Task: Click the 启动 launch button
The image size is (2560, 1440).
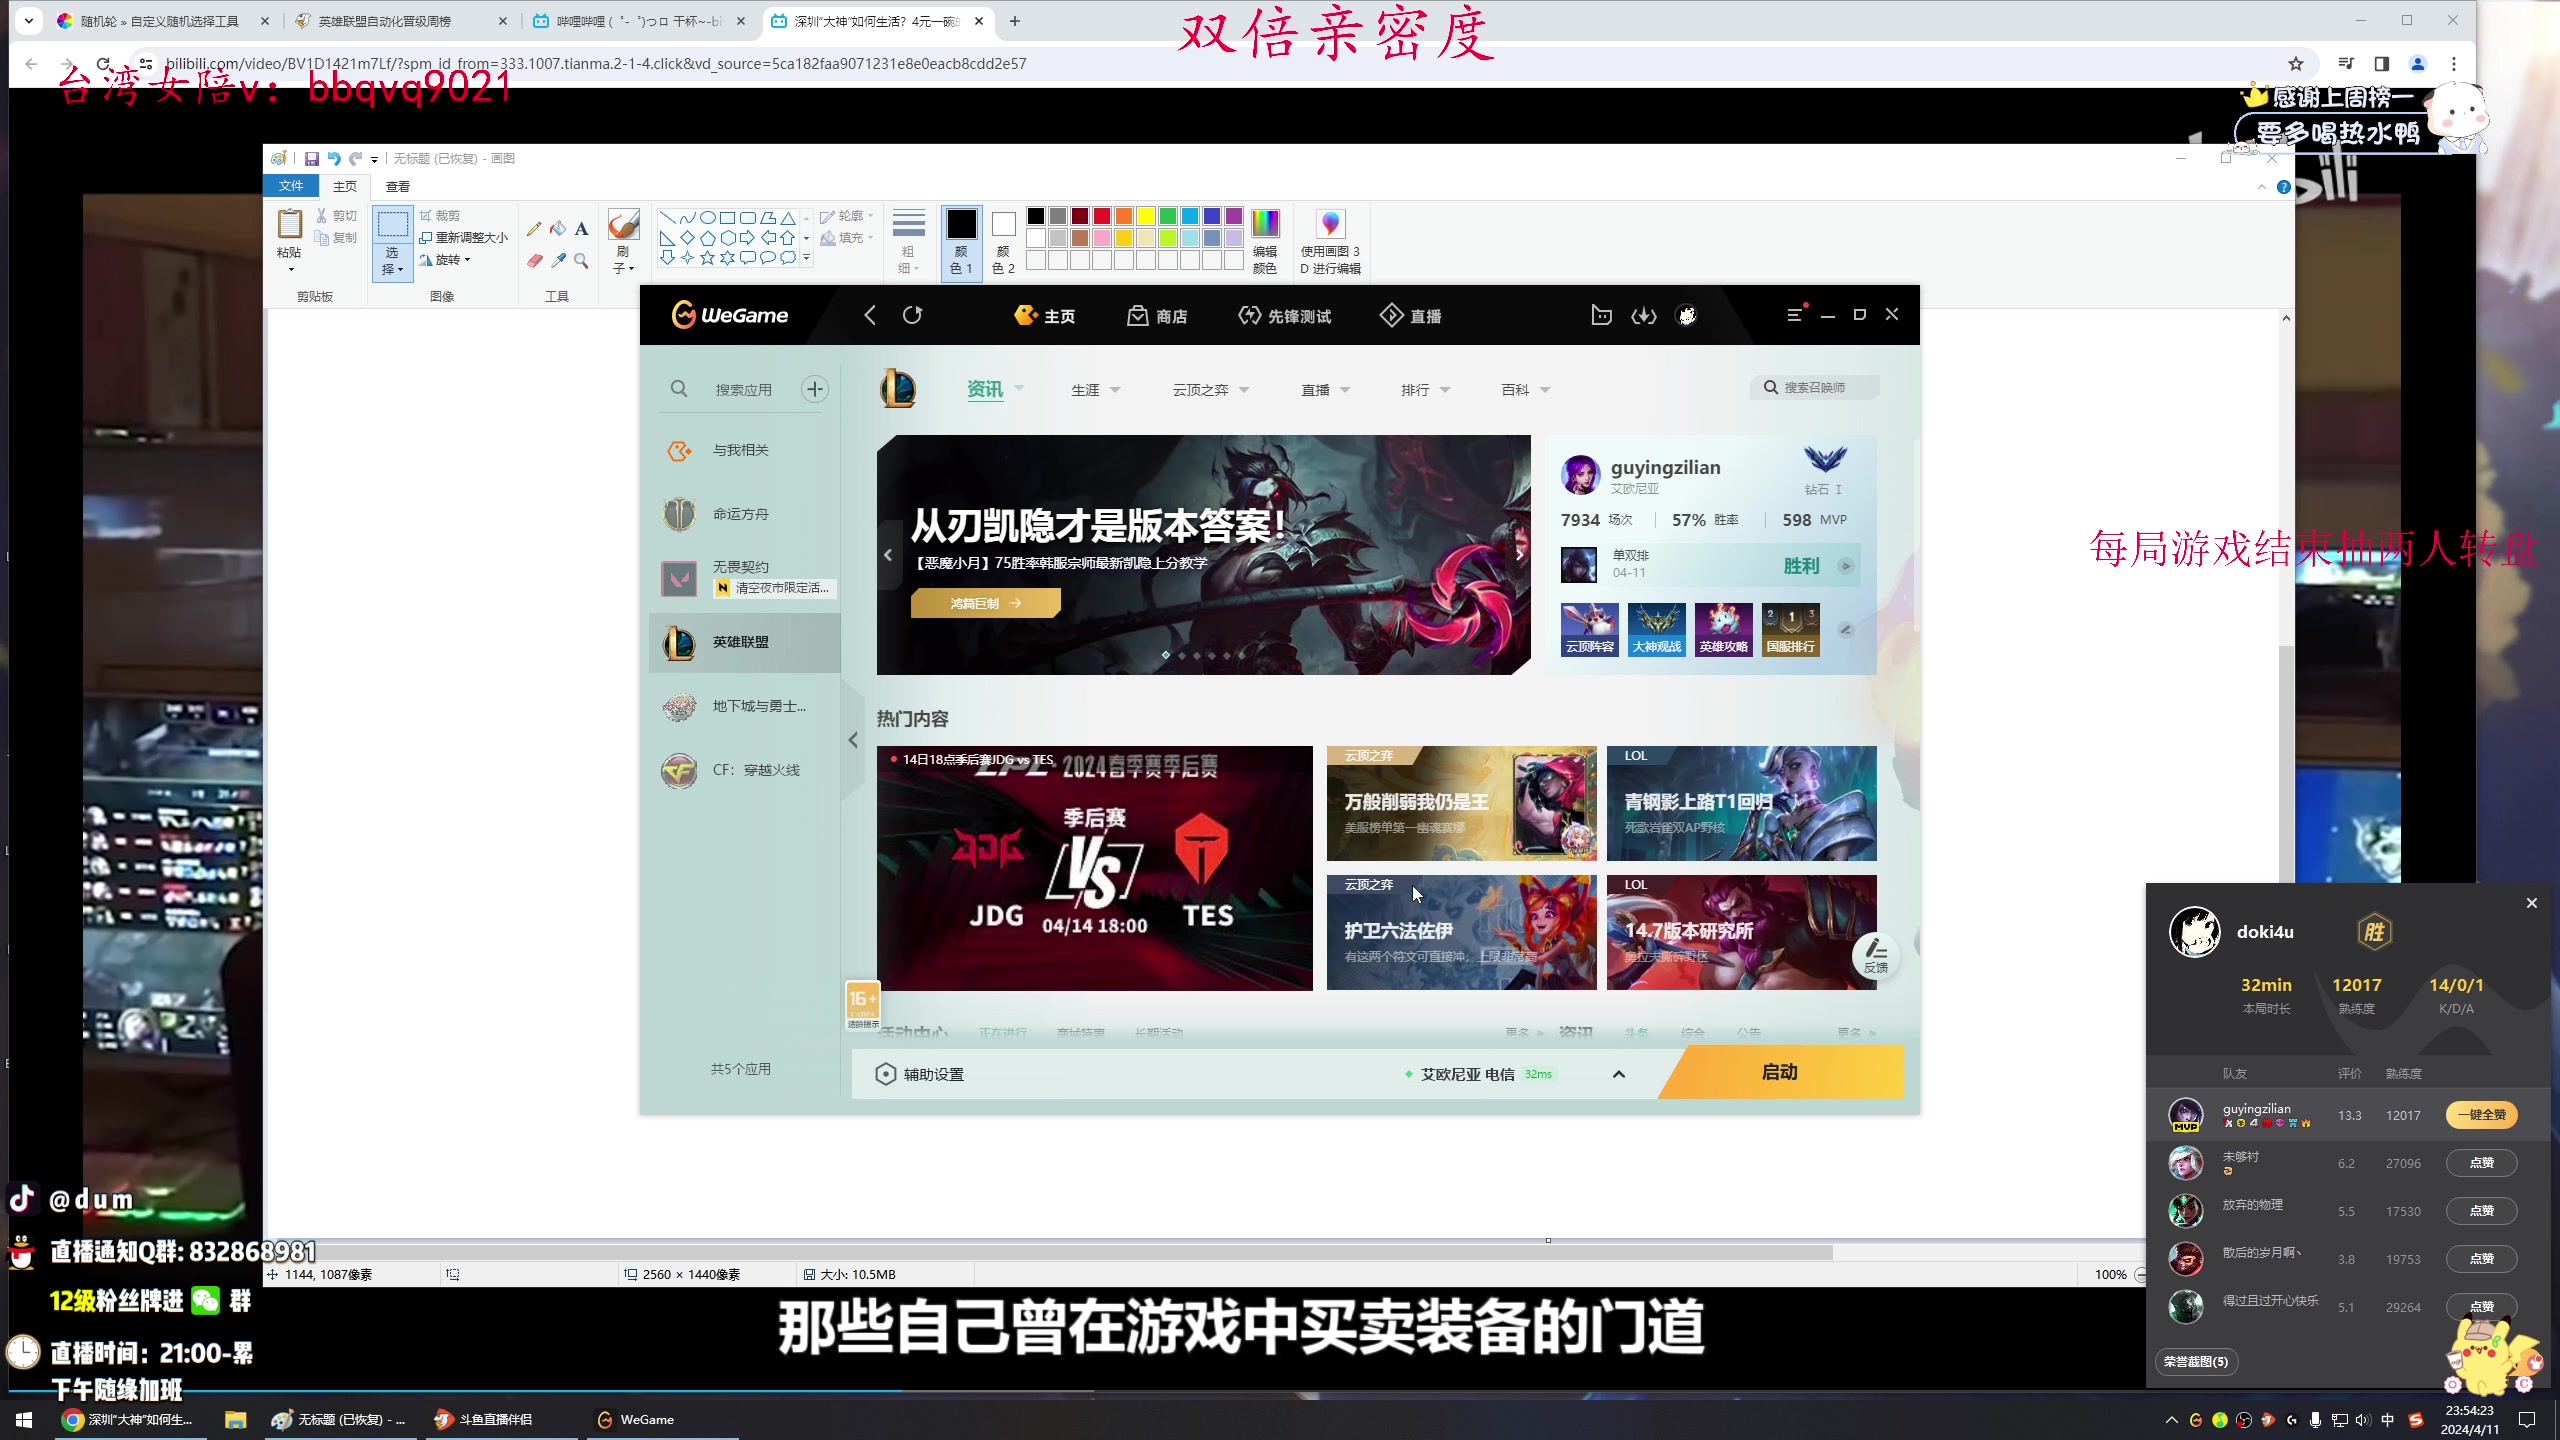Action: coord(1781,1072)
